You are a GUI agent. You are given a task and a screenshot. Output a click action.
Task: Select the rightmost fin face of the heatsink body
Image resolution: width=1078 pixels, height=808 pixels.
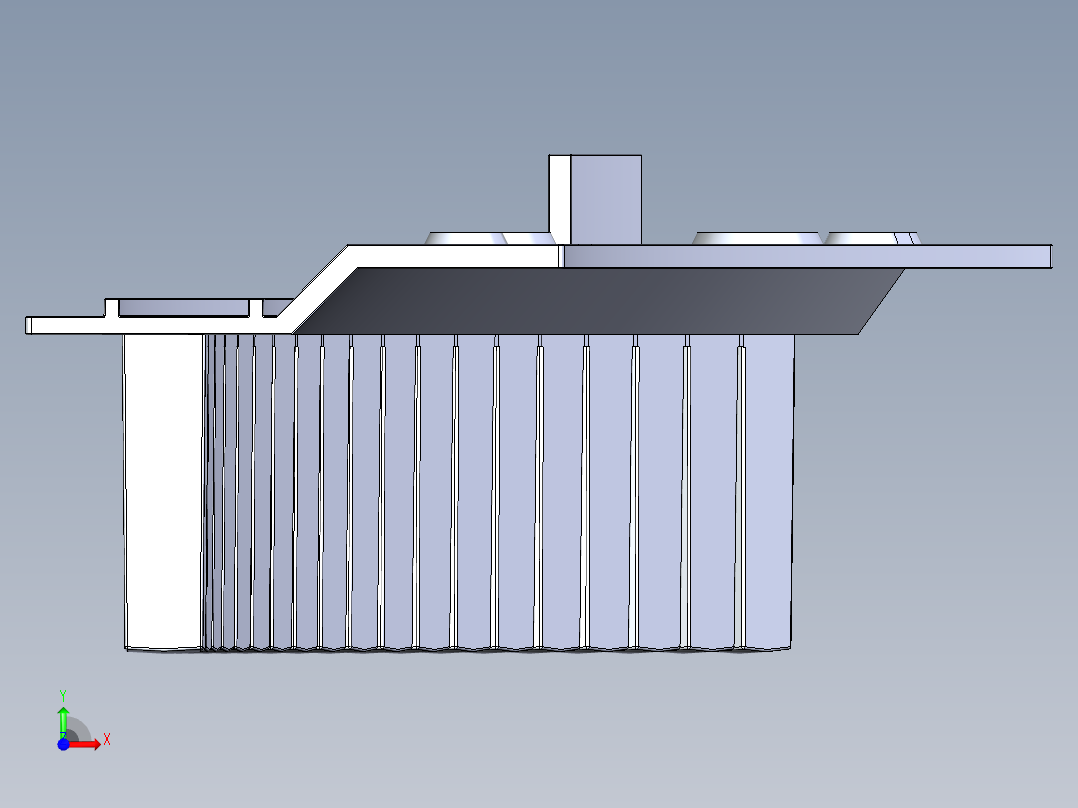(x=769, y=491)
